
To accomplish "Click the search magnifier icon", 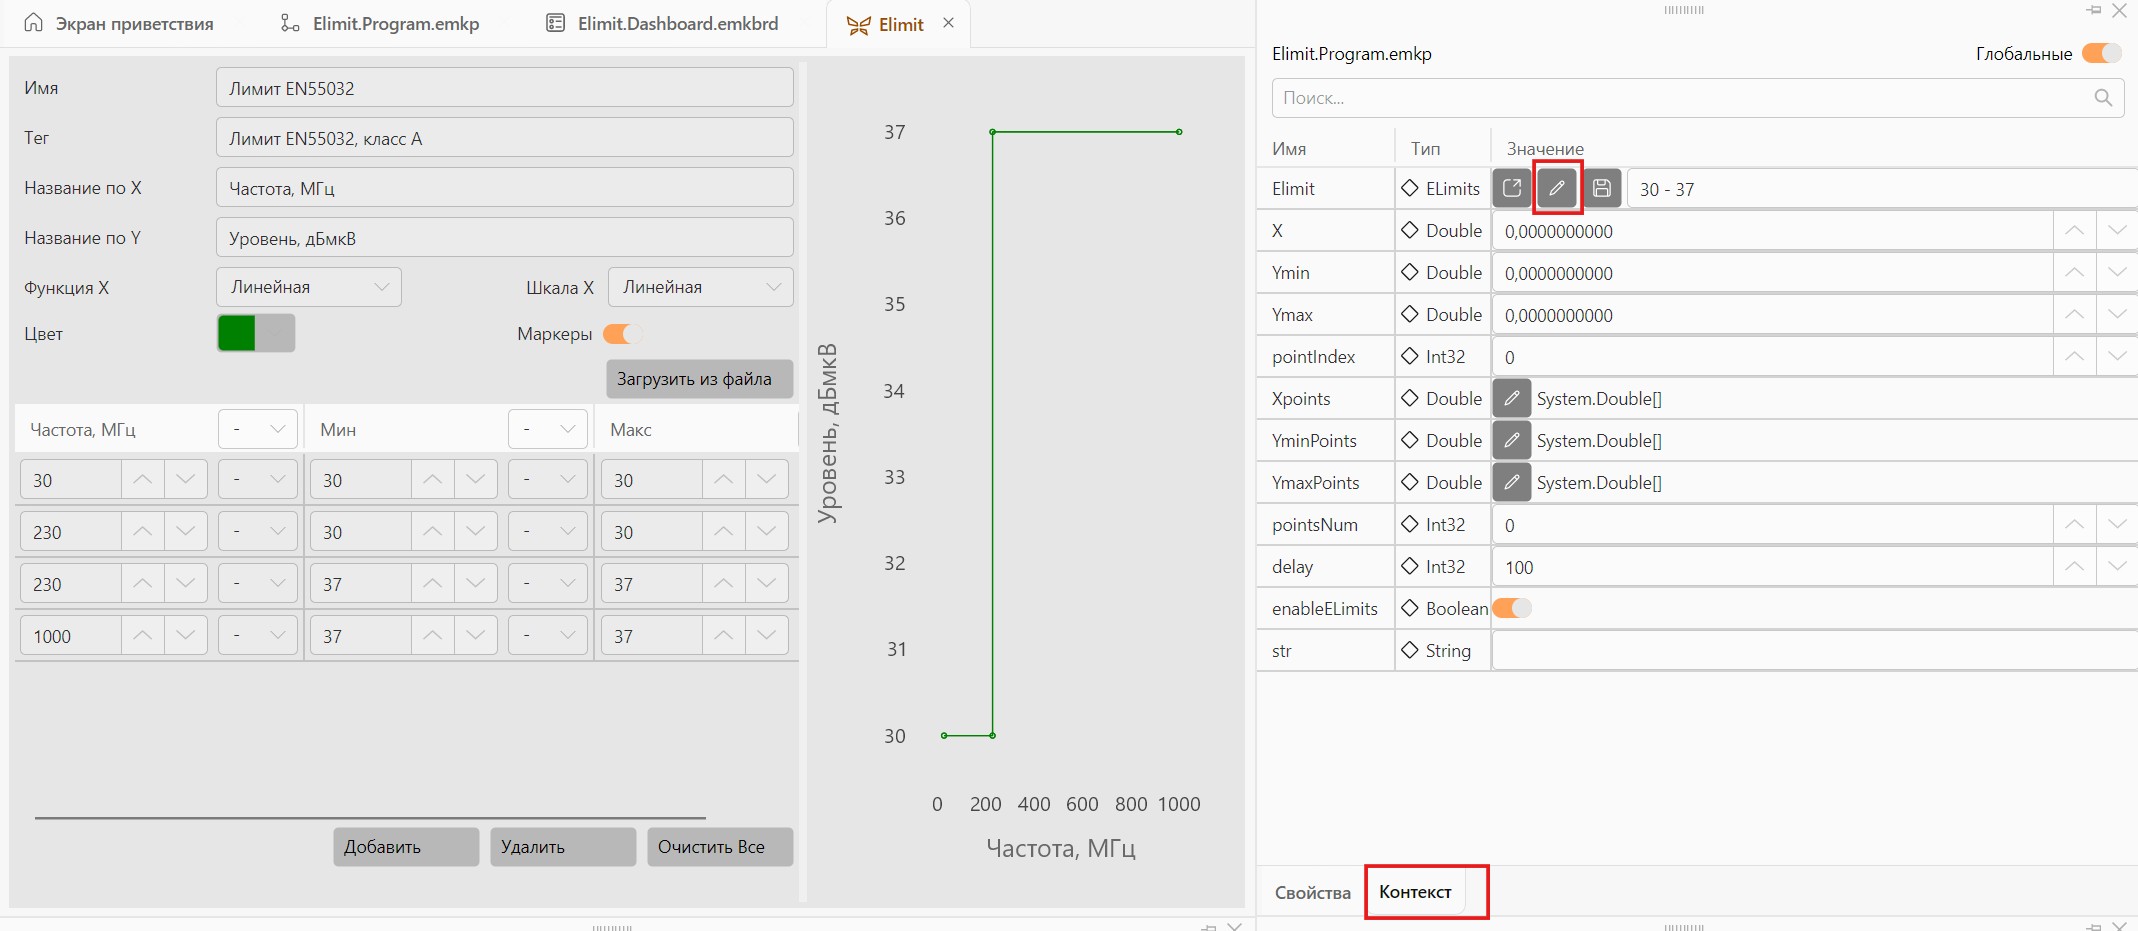I will point(2103,98).
